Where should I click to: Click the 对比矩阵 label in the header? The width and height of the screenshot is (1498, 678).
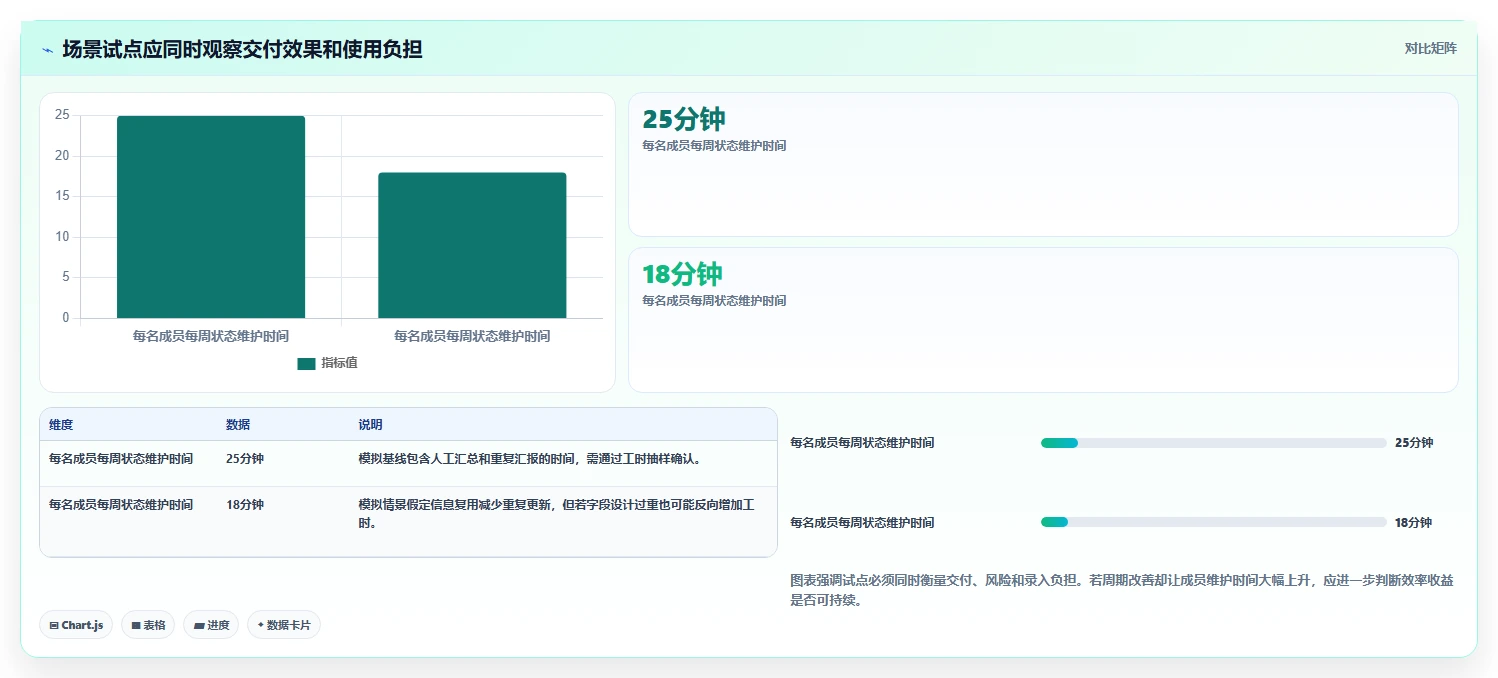point(1431,49)
